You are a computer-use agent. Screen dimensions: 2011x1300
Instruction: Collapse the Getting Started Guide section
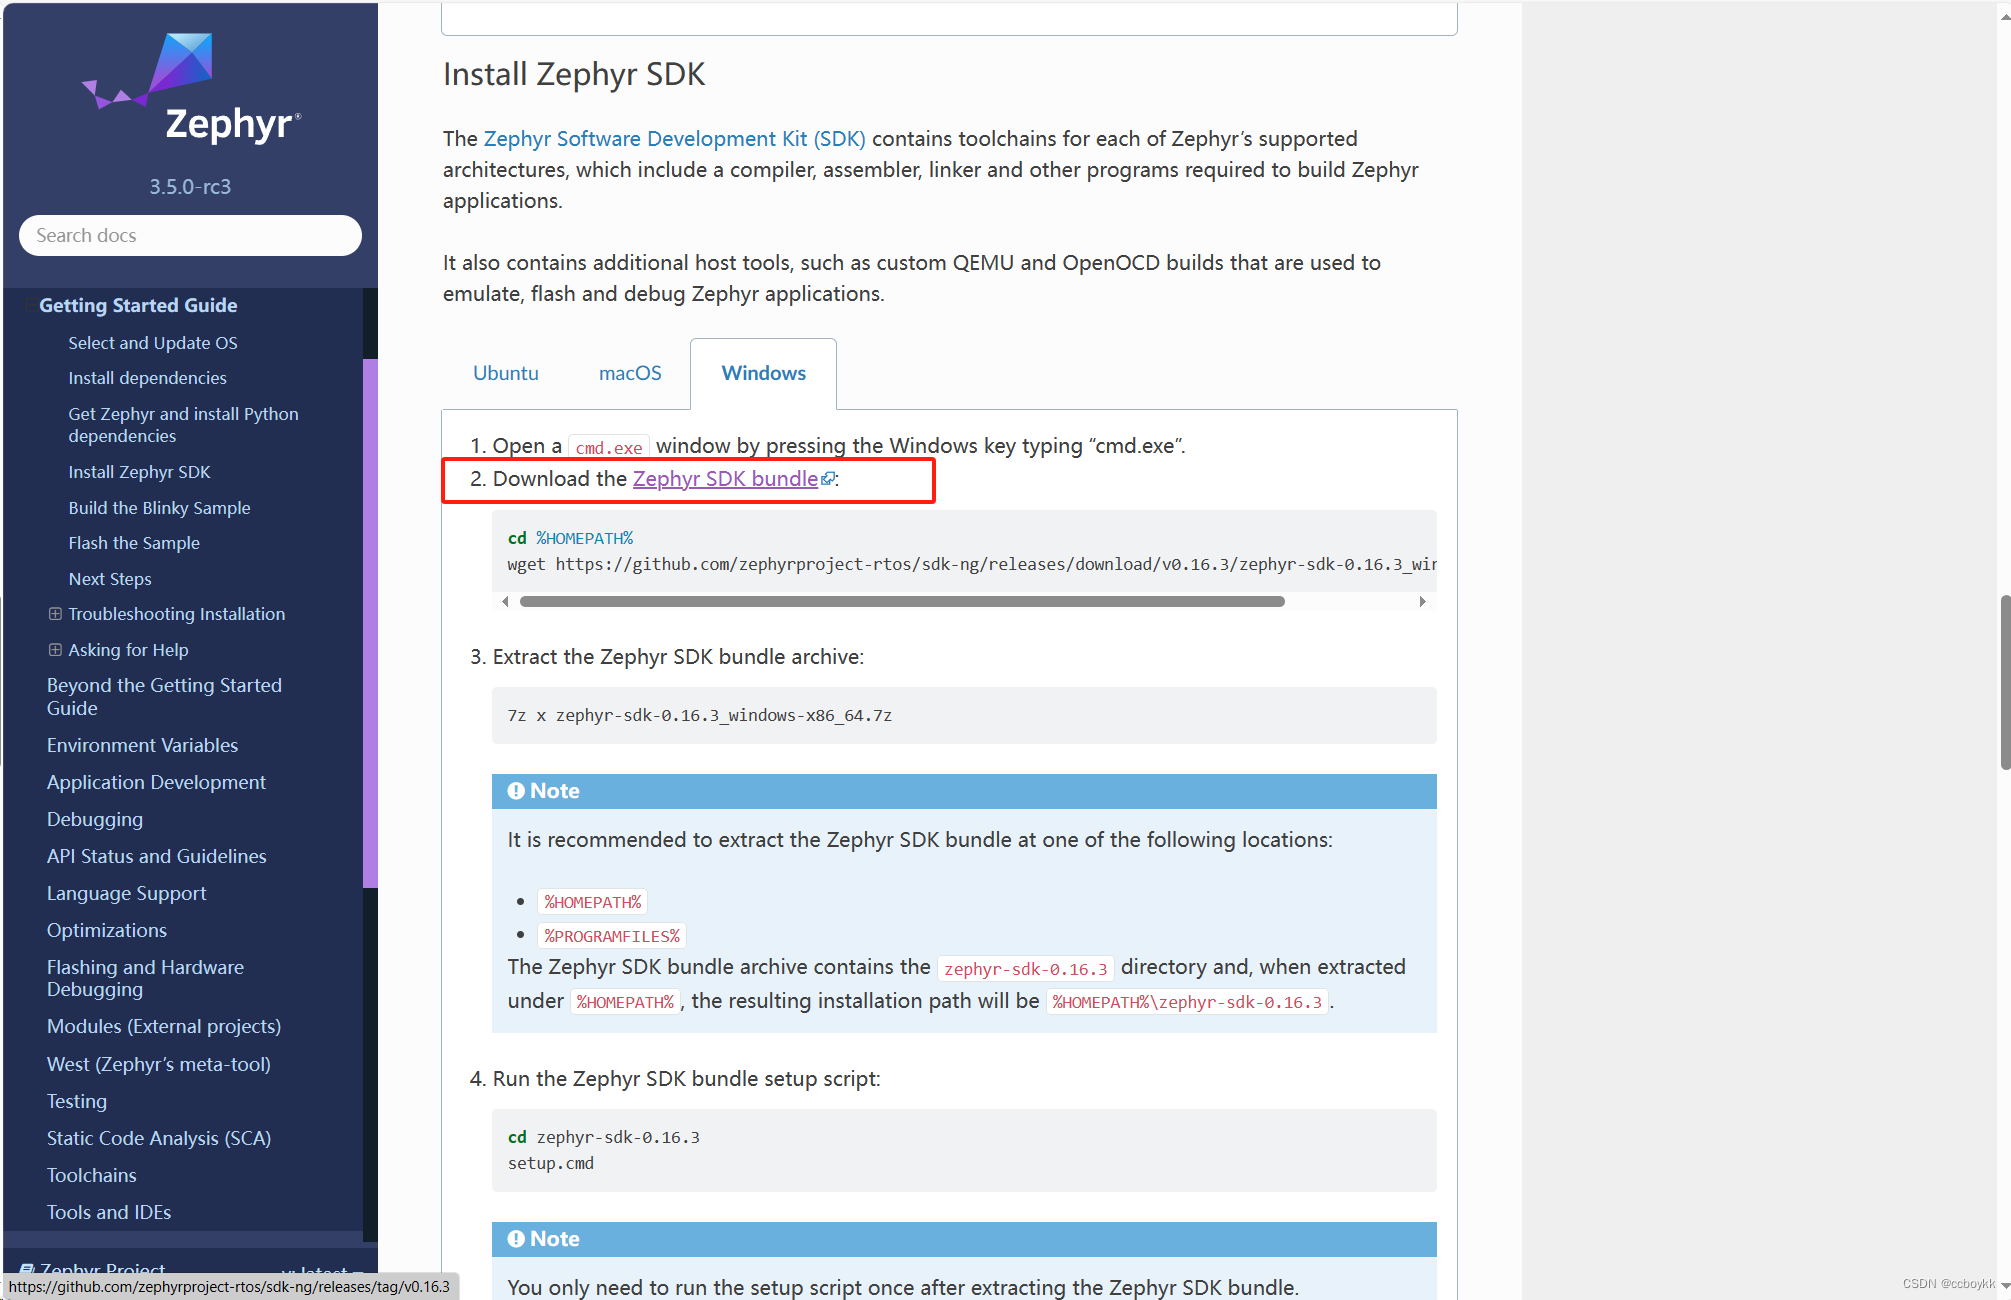click(30, 306)
